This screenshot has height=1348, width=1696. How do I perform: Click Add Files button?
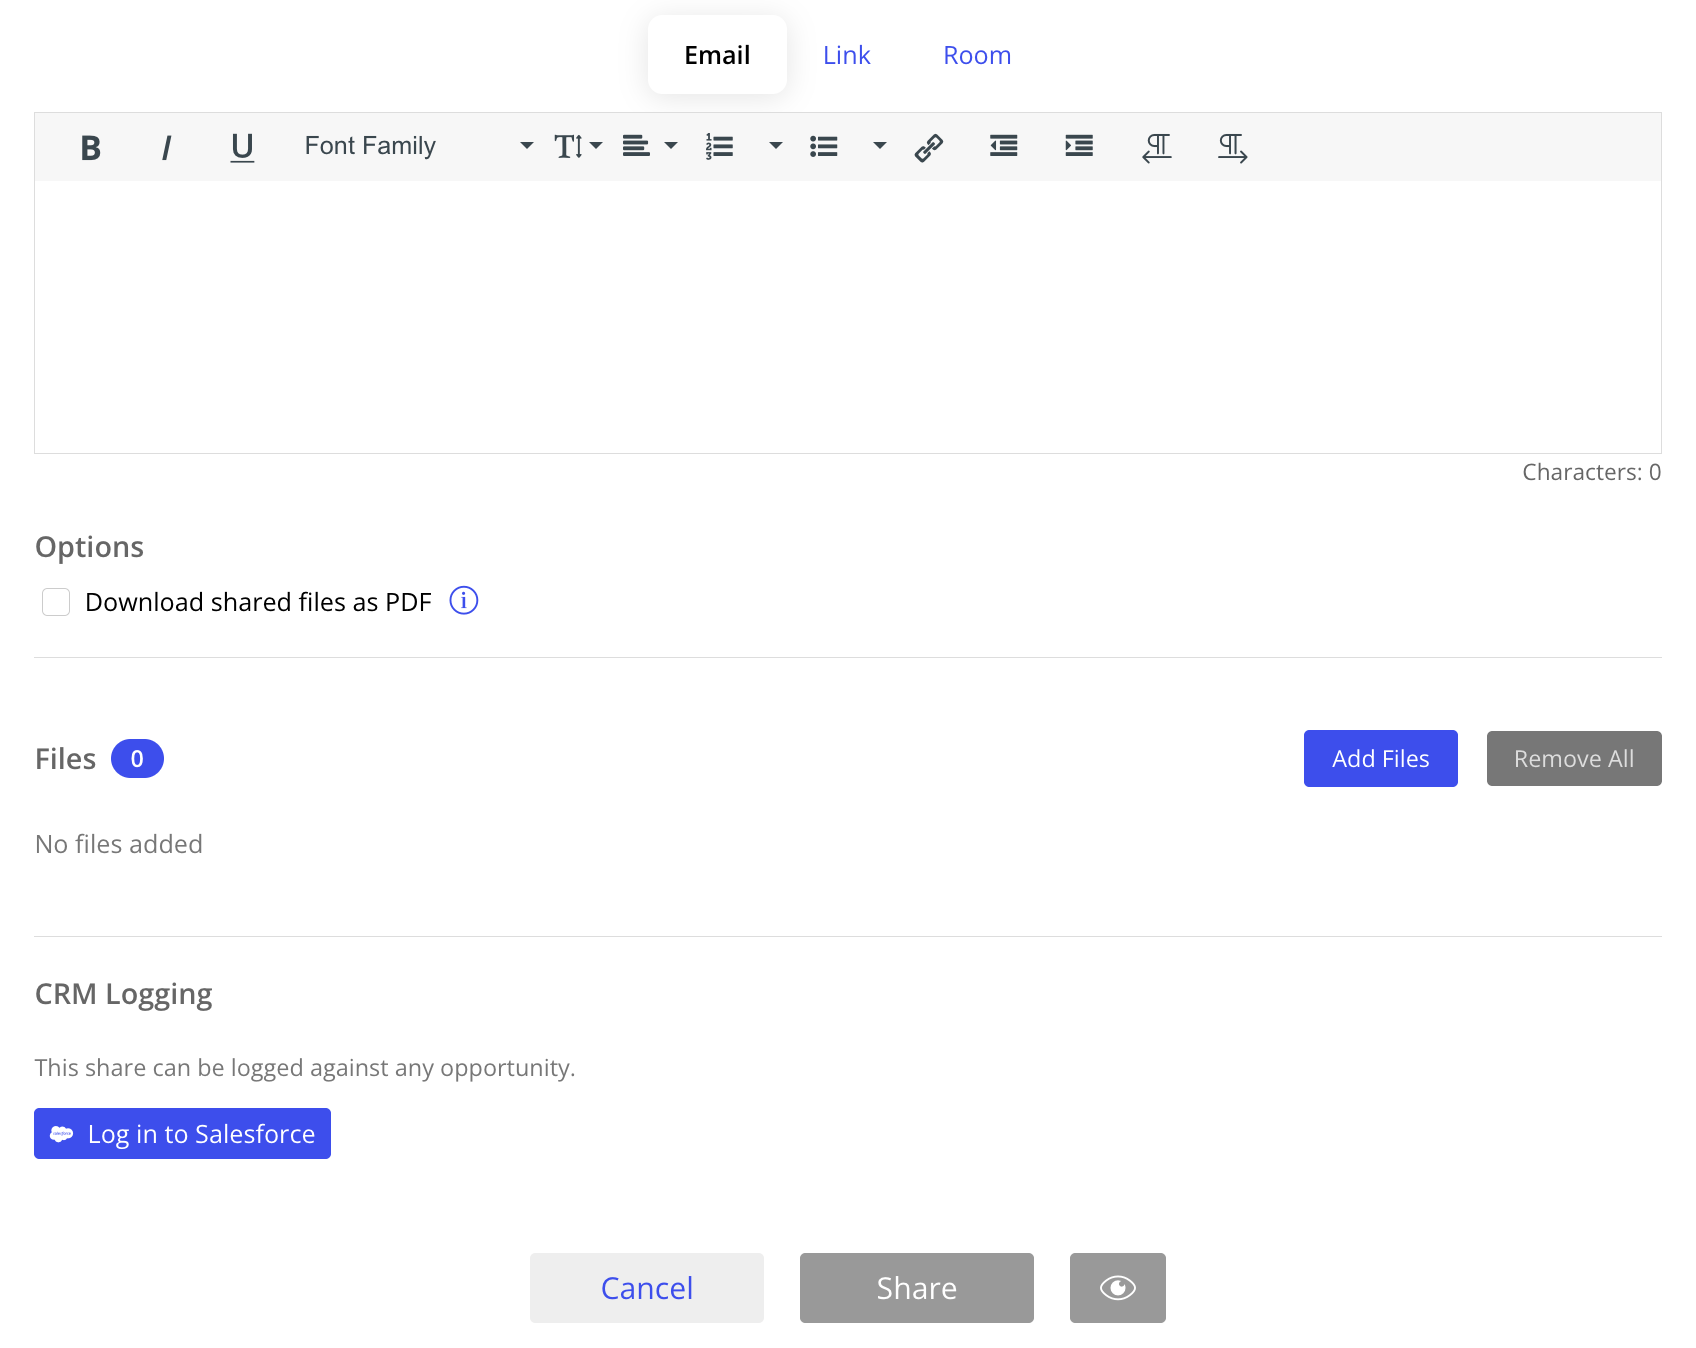[1380, 758]
